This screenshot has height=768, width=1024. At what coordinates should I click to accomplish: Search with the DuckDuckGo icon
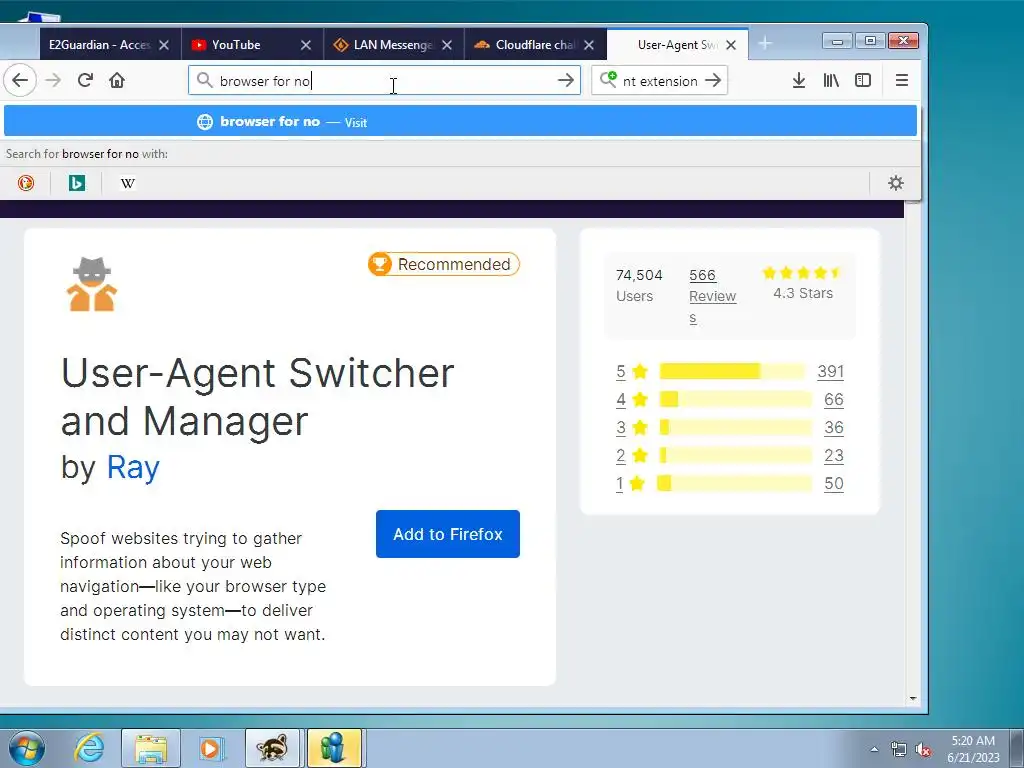(26, 183)
